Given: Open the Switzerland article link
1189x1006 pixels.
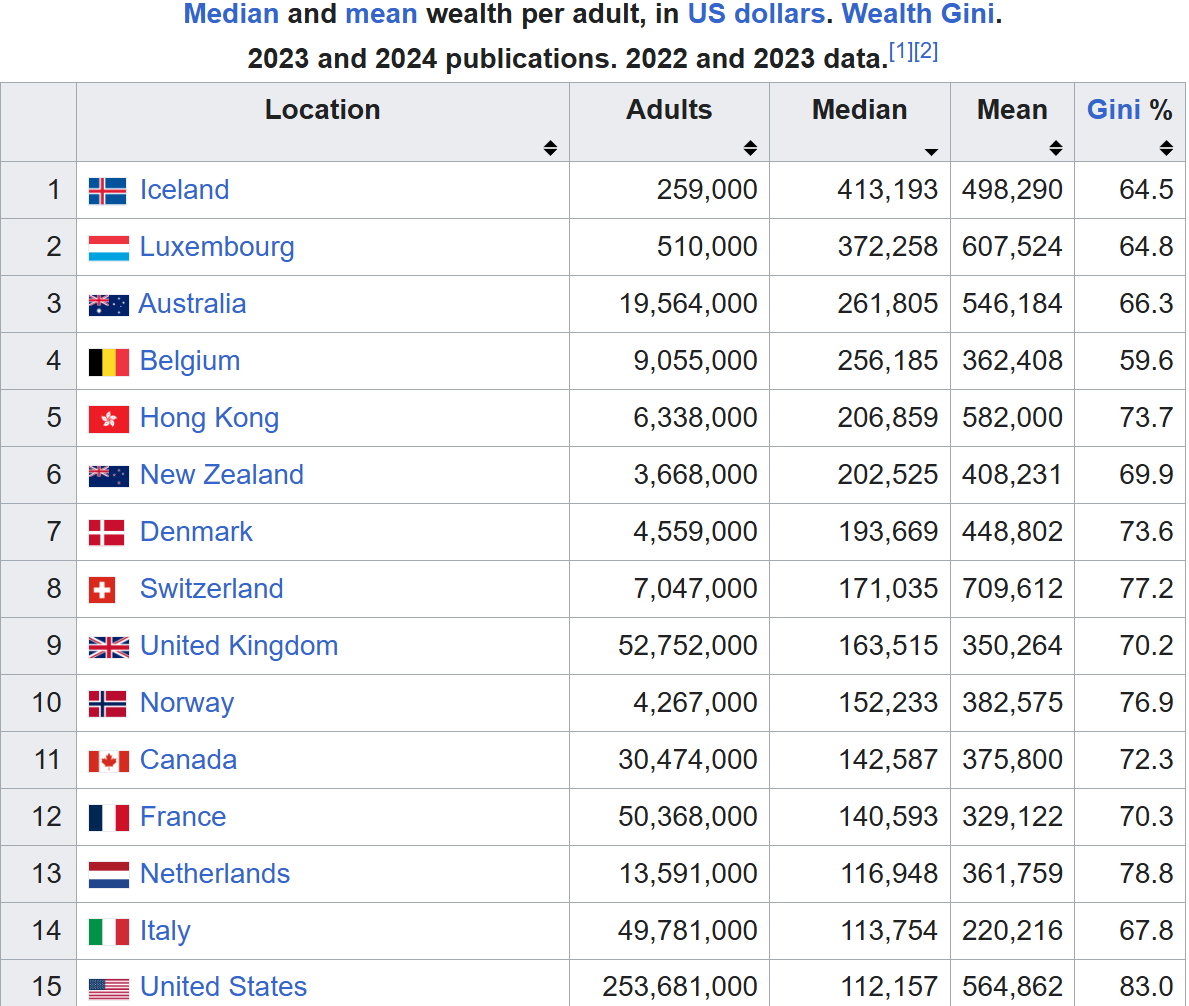Looking at the screenshot, I should click(212, 589).
